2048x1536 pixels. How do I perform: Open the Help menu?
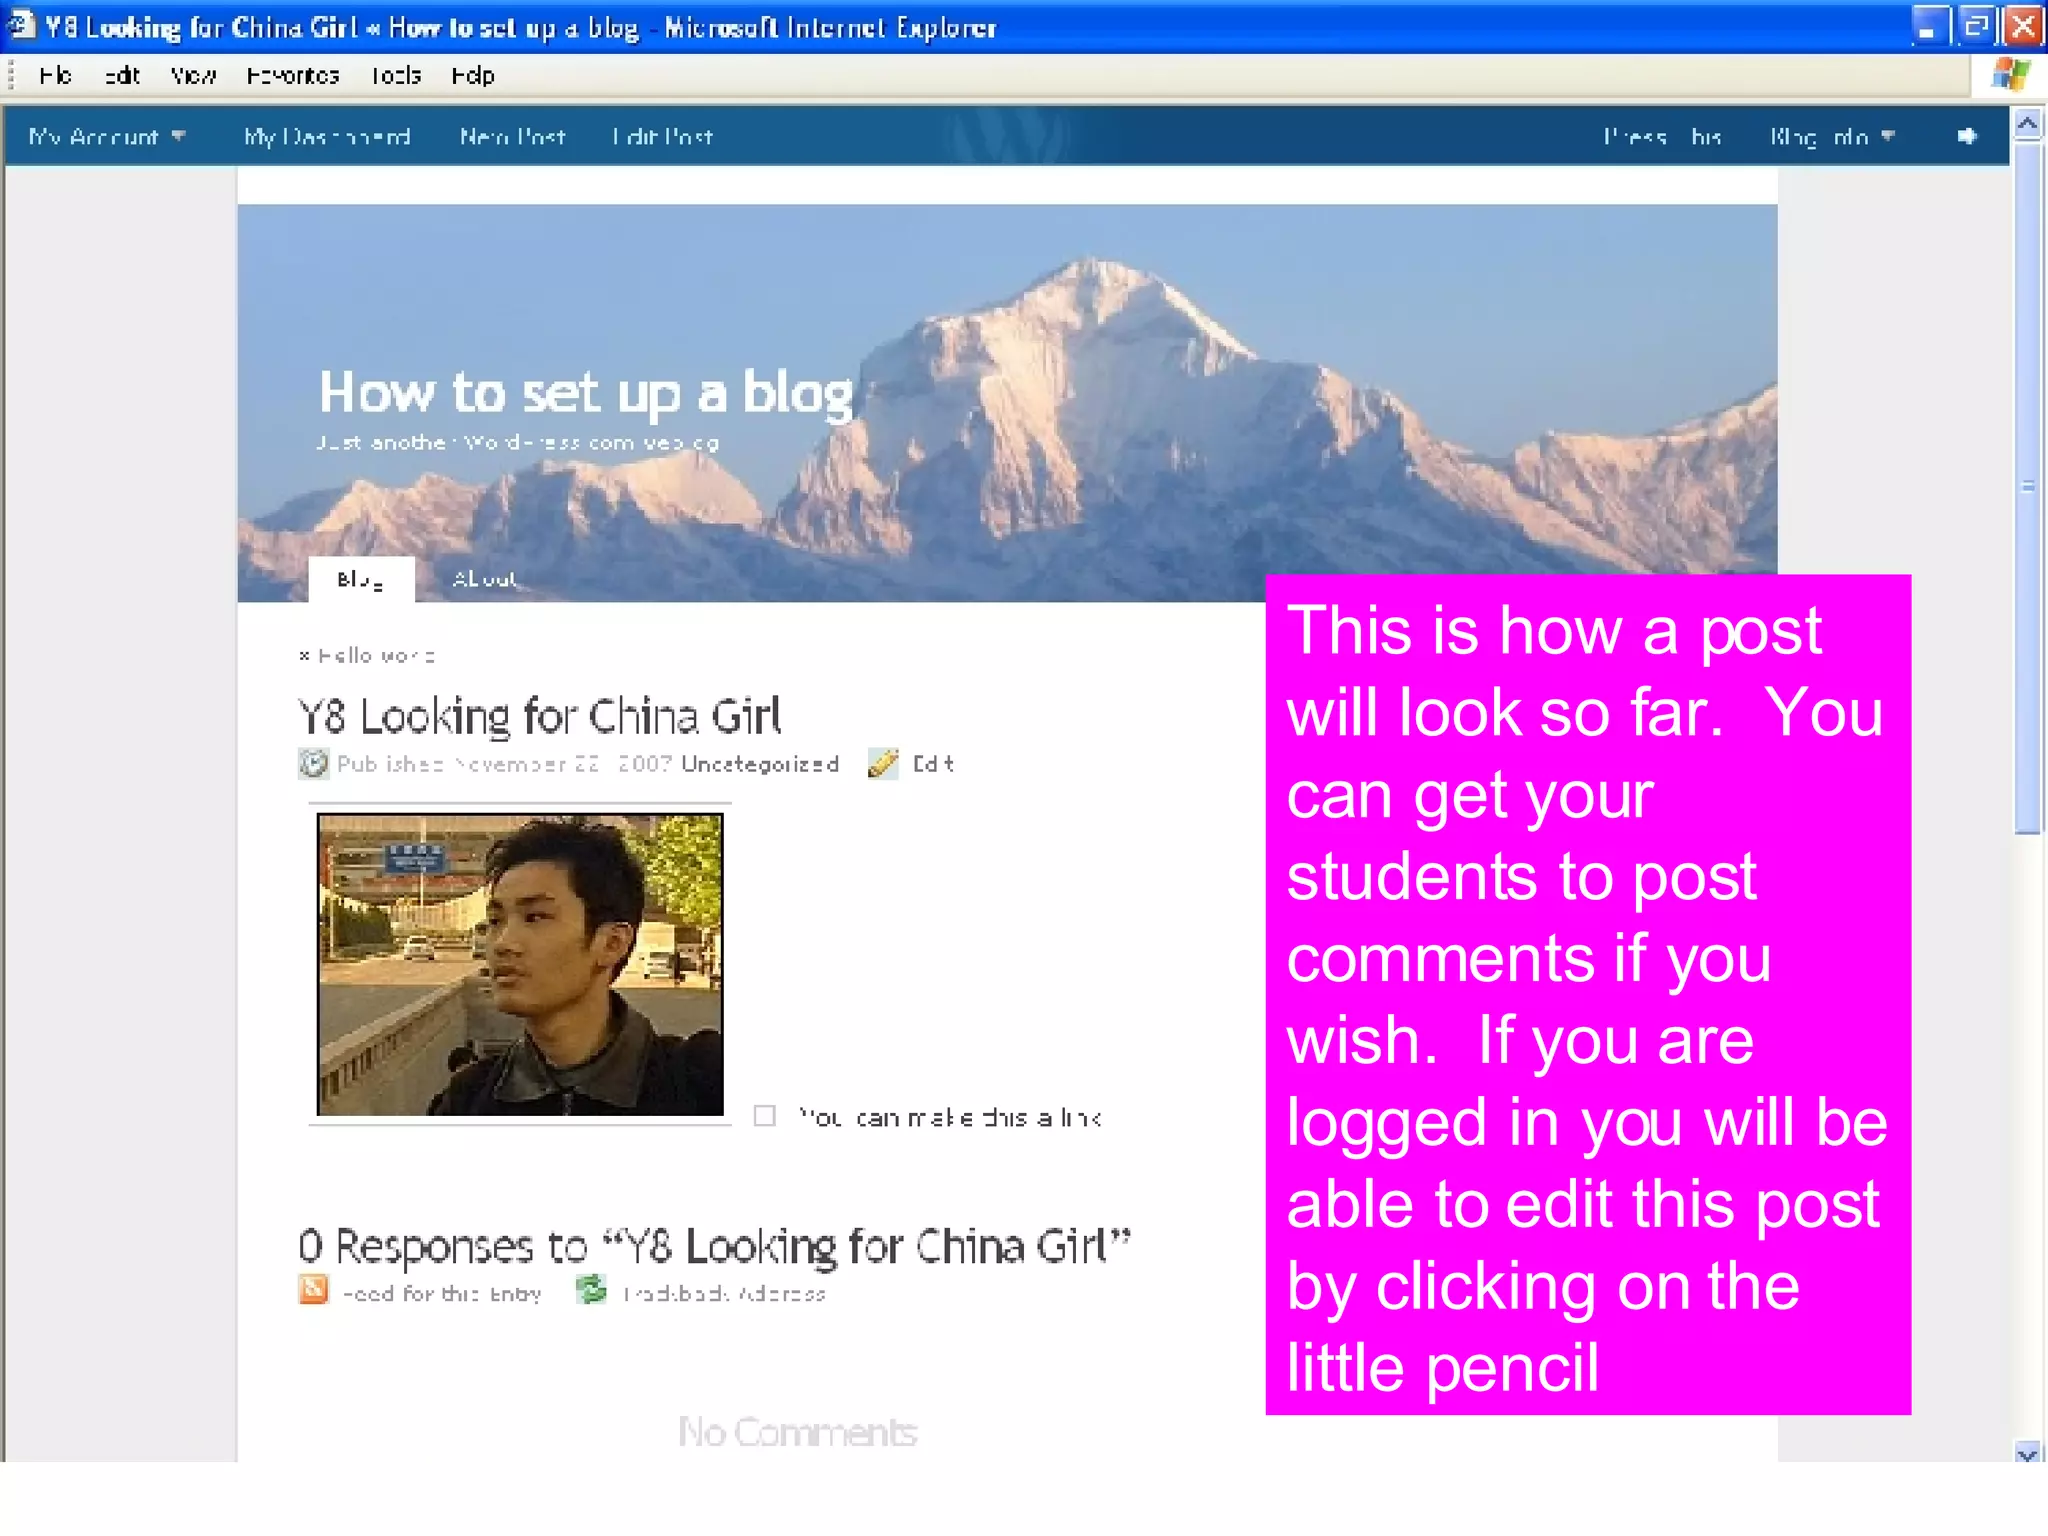pyautogui.click(x=473, y=75)
